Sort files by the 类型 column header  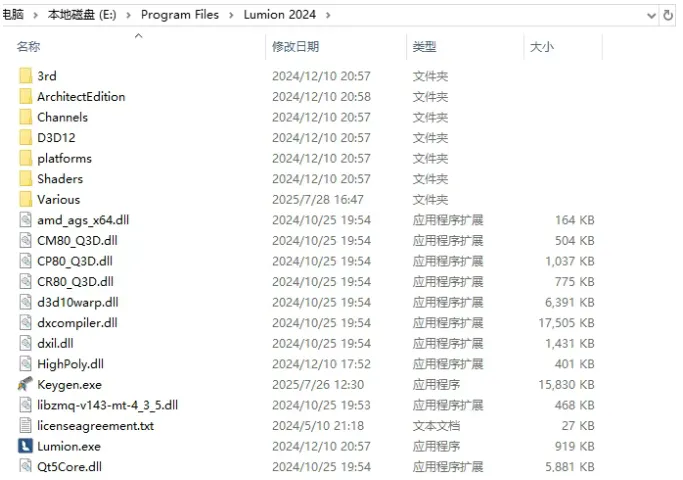click(x=424, y=46)
